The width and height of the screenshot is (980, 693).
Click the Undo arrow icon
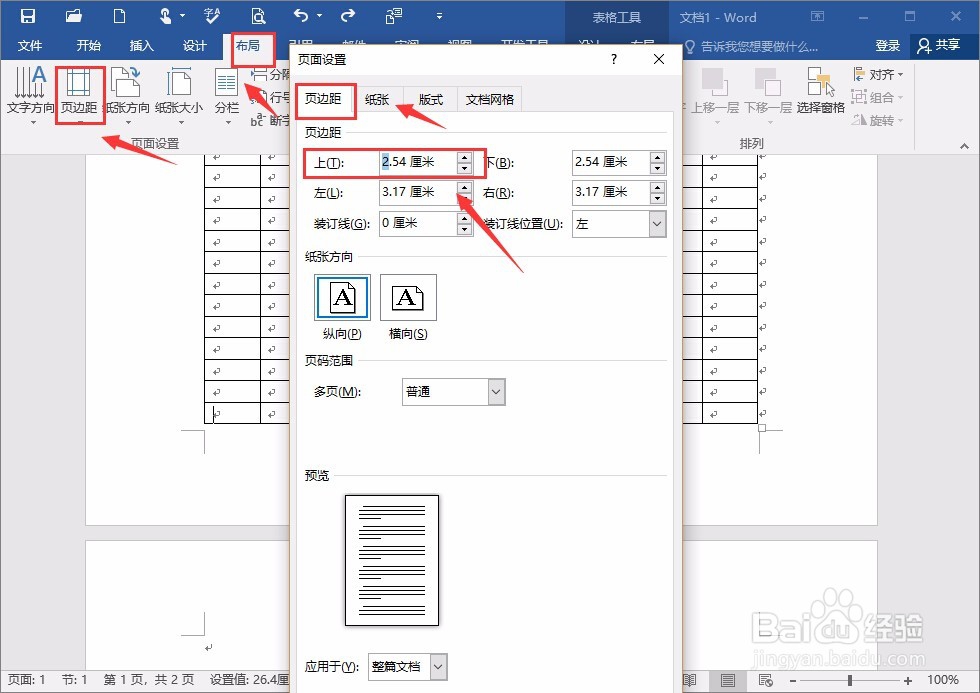tap(300, 16)
